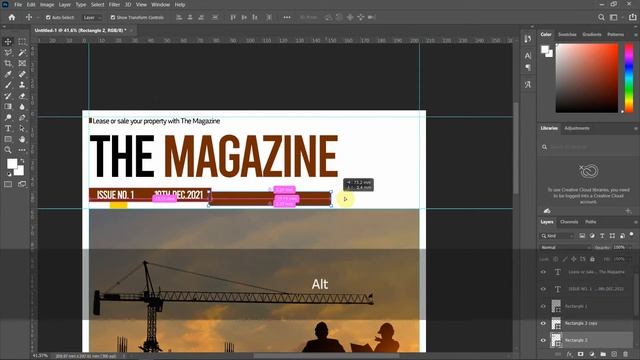Open the Layers panel flyout menu
This screenshot has width=640, height=360.
[636, 222]
